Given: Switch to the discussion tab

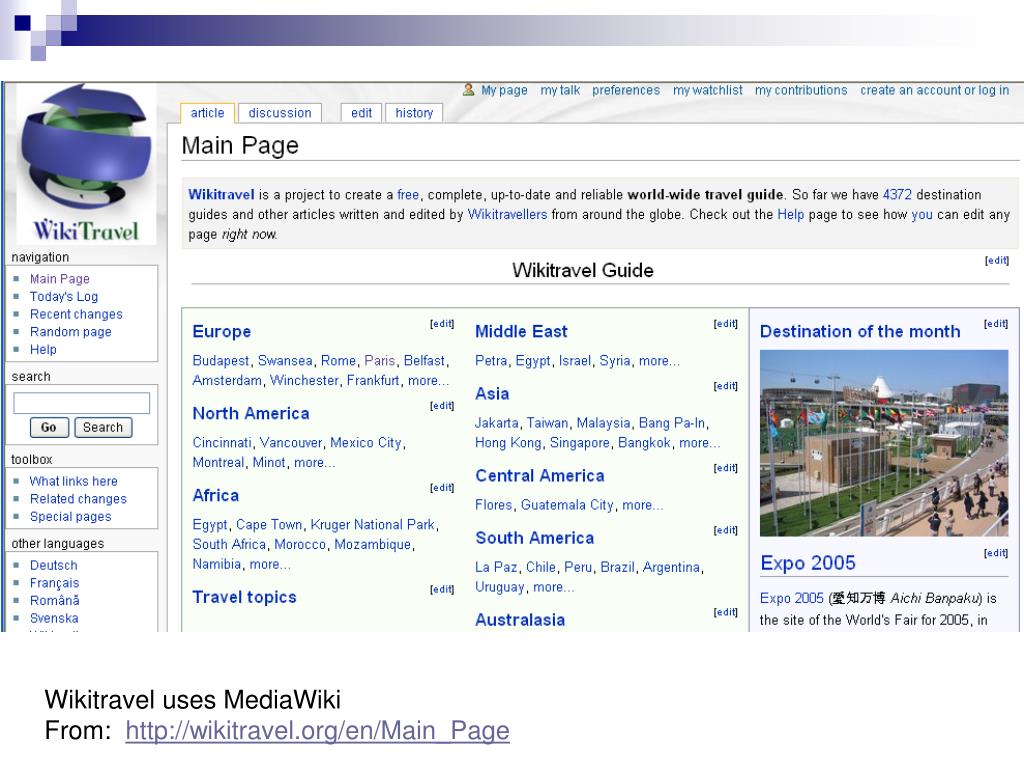Looking at the screenshot, I should 280,113.
